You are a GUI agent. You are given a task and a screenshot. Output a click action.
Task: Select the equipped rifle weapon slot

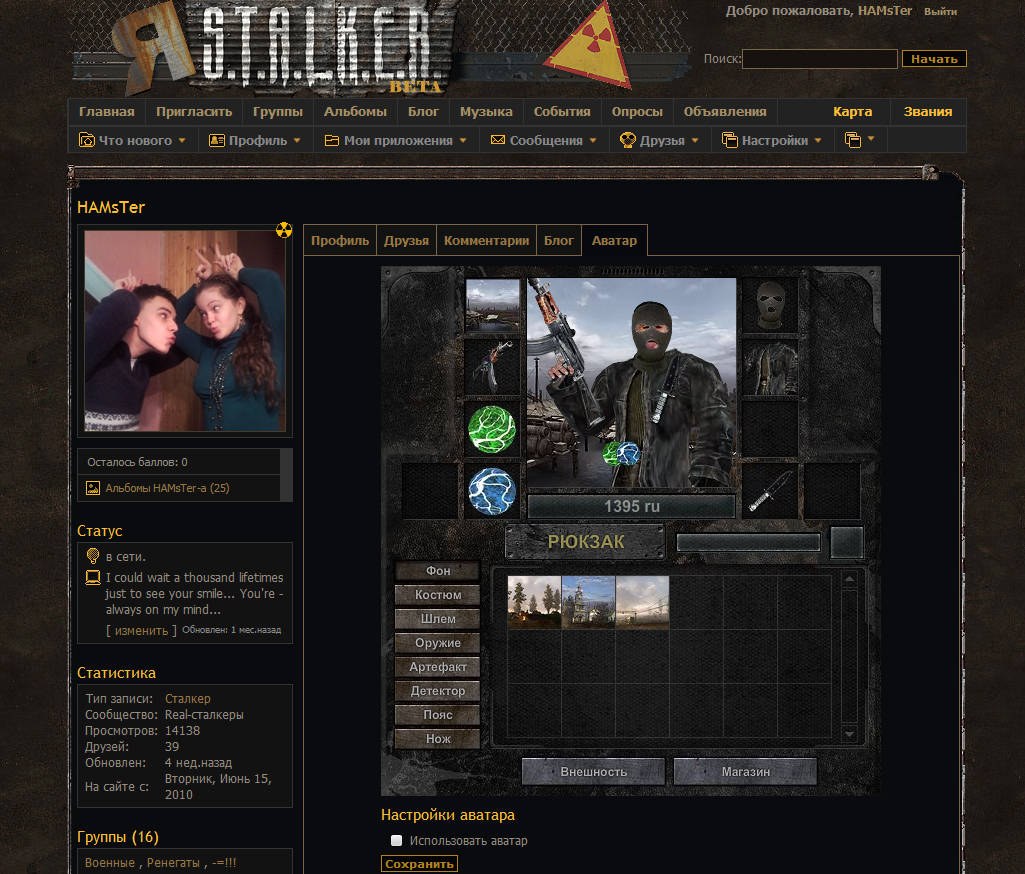point(492,367)
